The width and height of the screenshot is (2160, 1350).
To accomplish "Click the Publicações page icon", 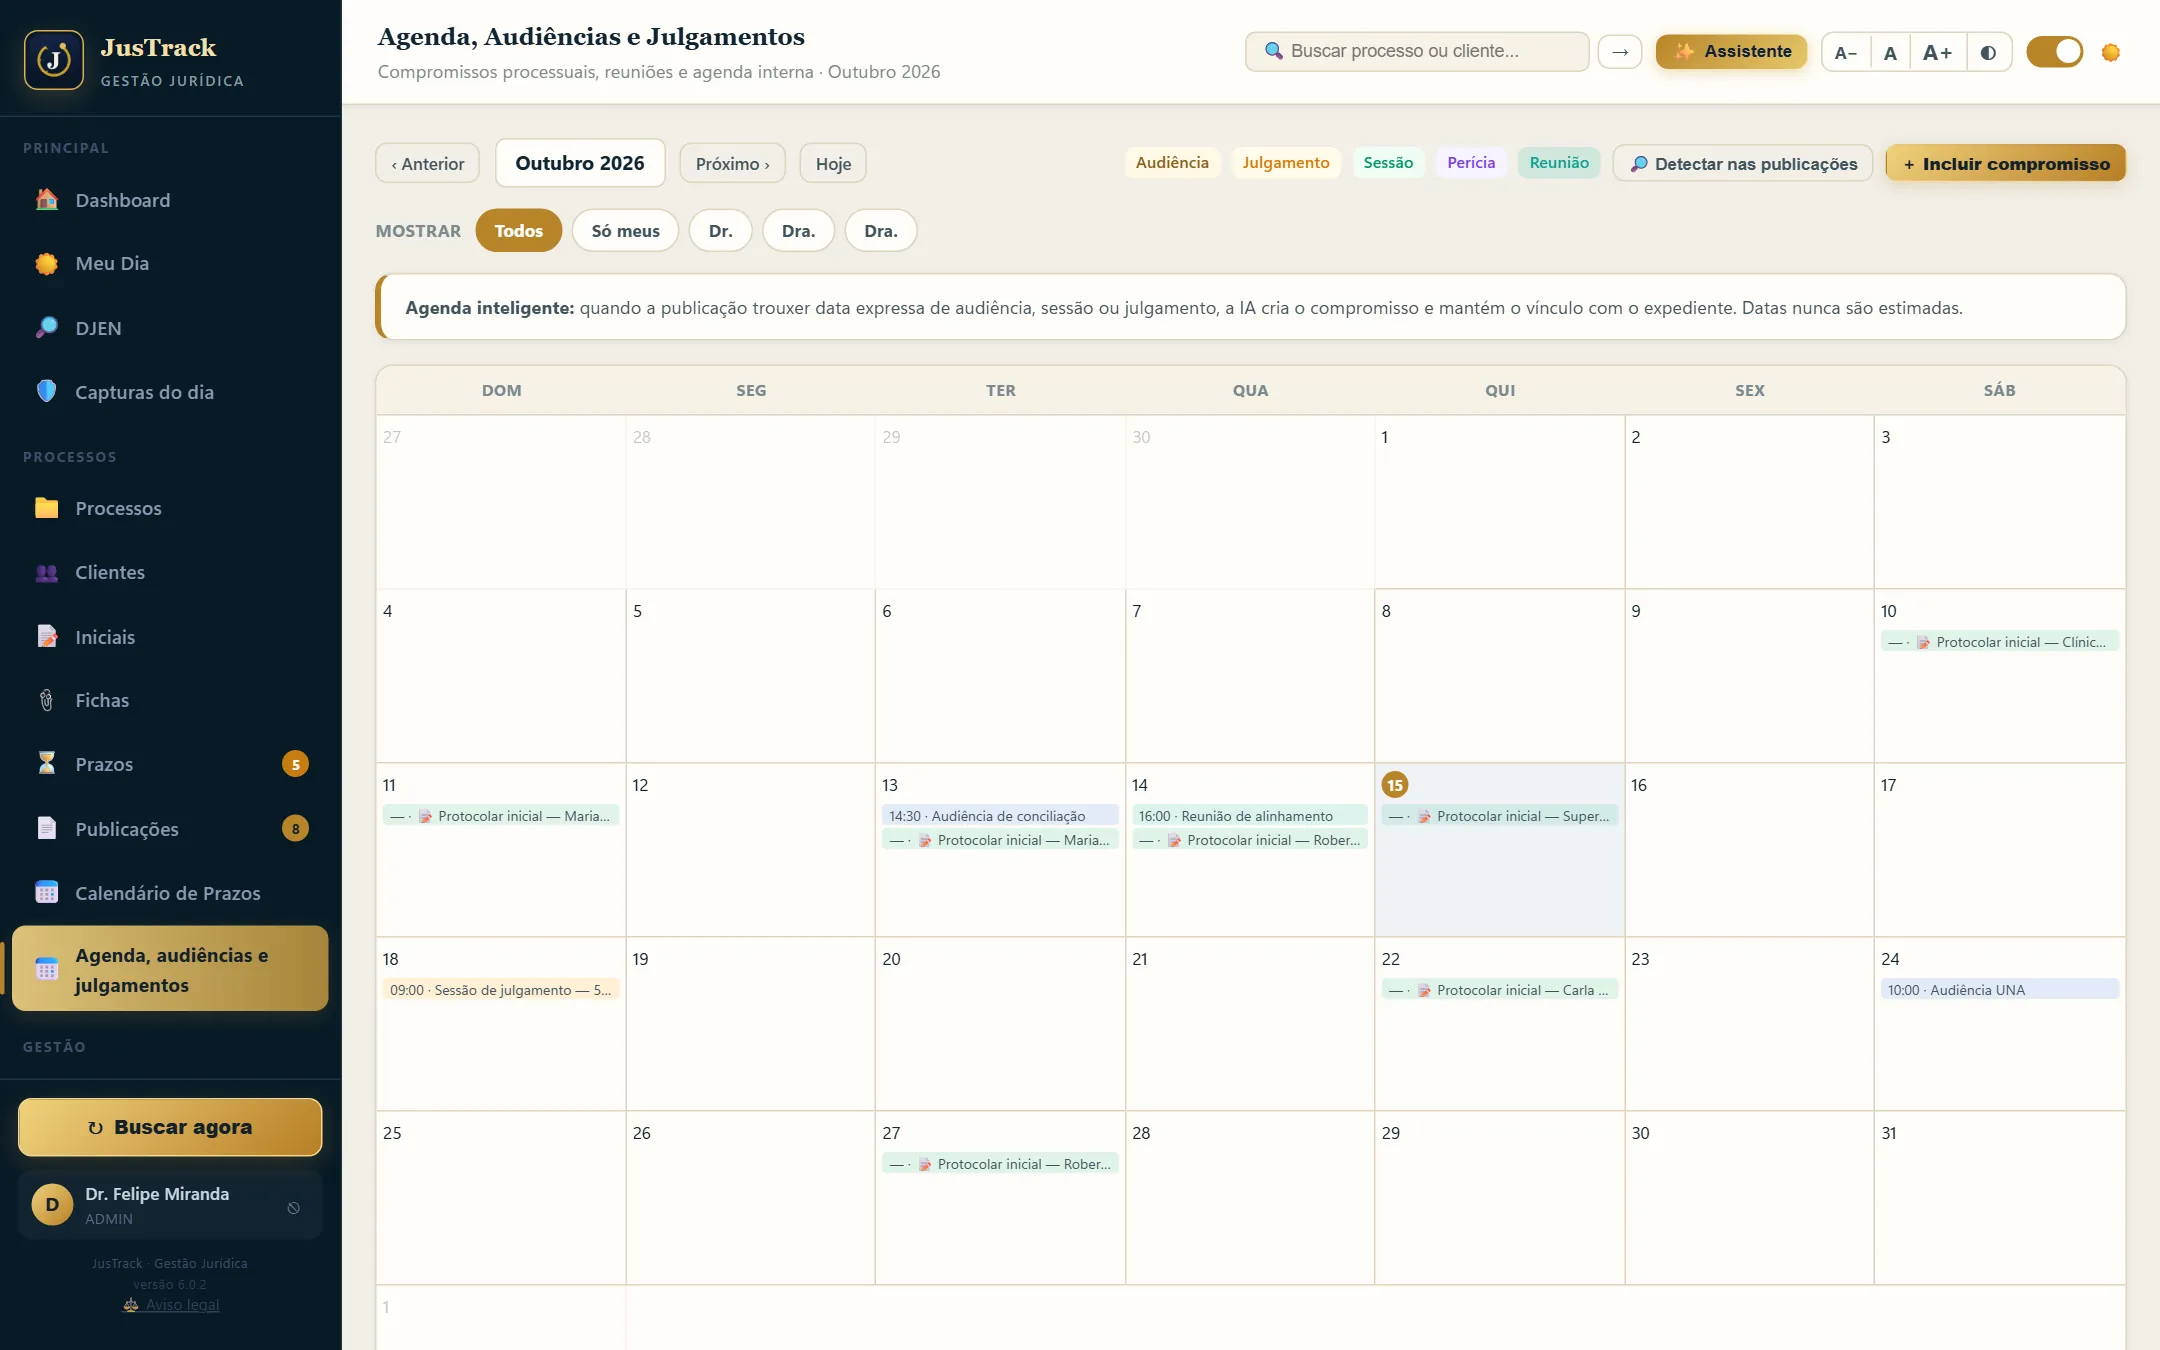I will pyautogui.click(x=47, y=828).
